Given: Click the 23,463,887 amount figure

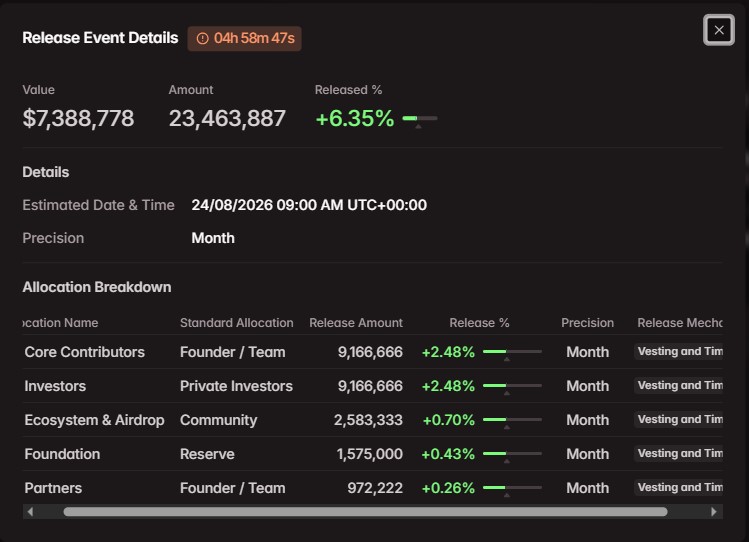Looking at the screenshot, I should pos(227,118).
